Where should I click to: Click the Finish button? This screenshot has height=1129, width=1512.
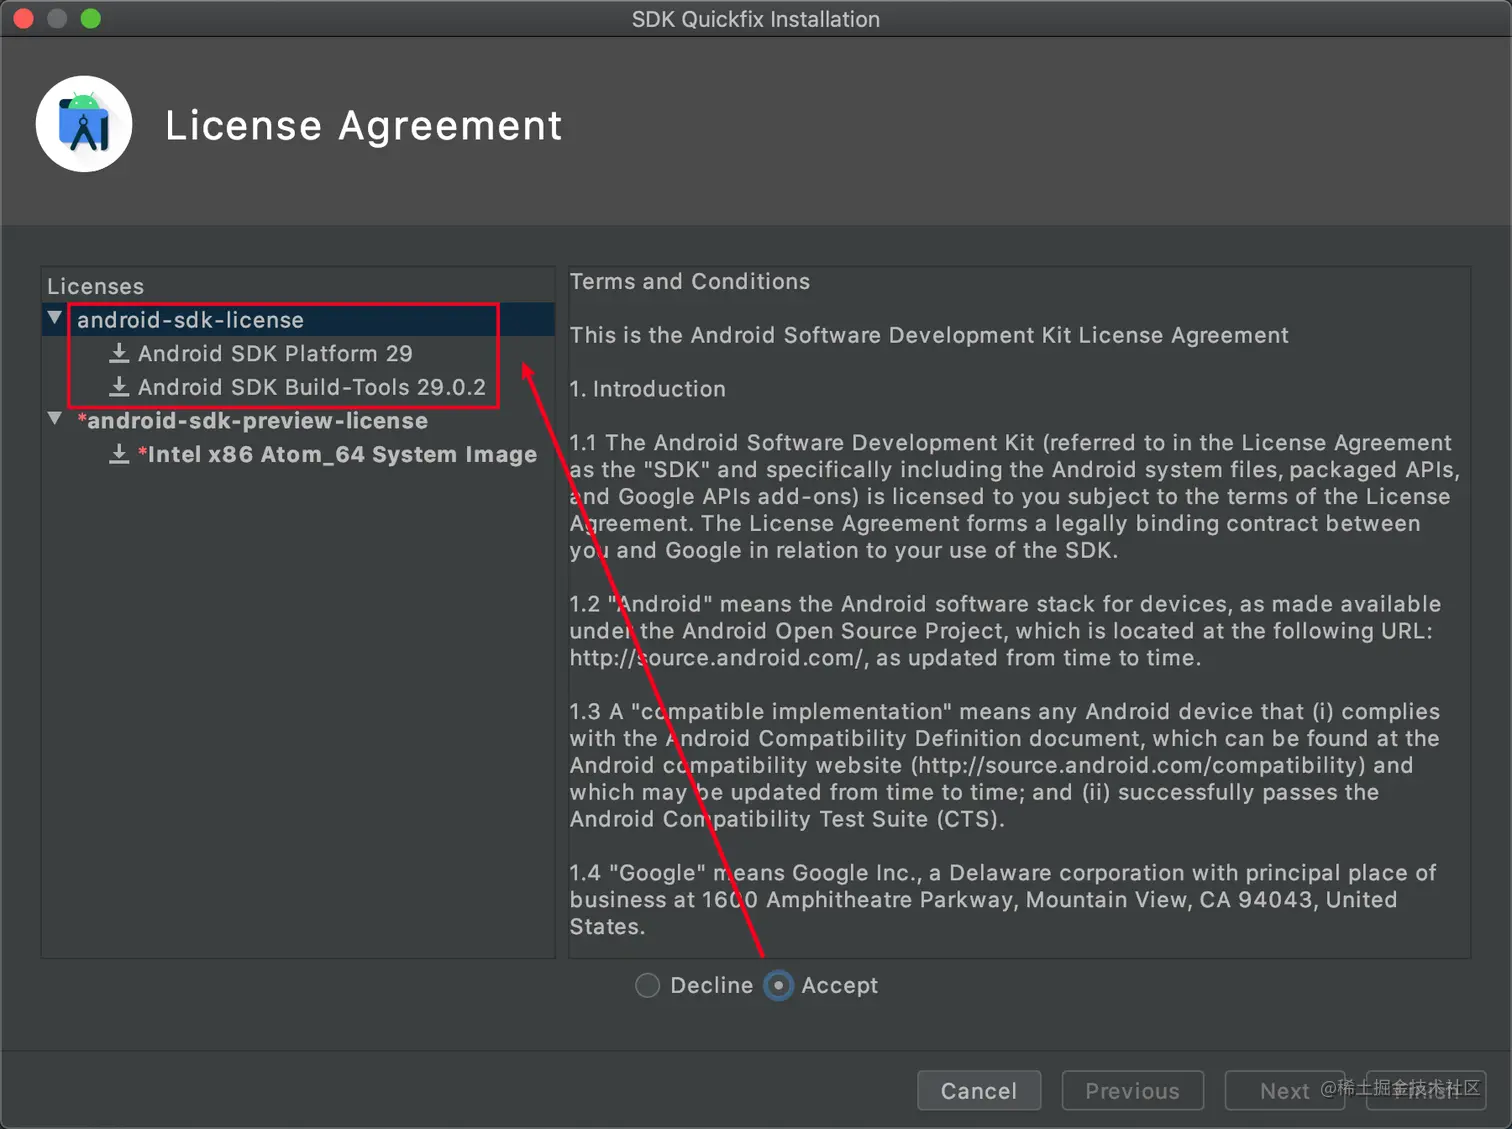click(x=1426, y=1091)
